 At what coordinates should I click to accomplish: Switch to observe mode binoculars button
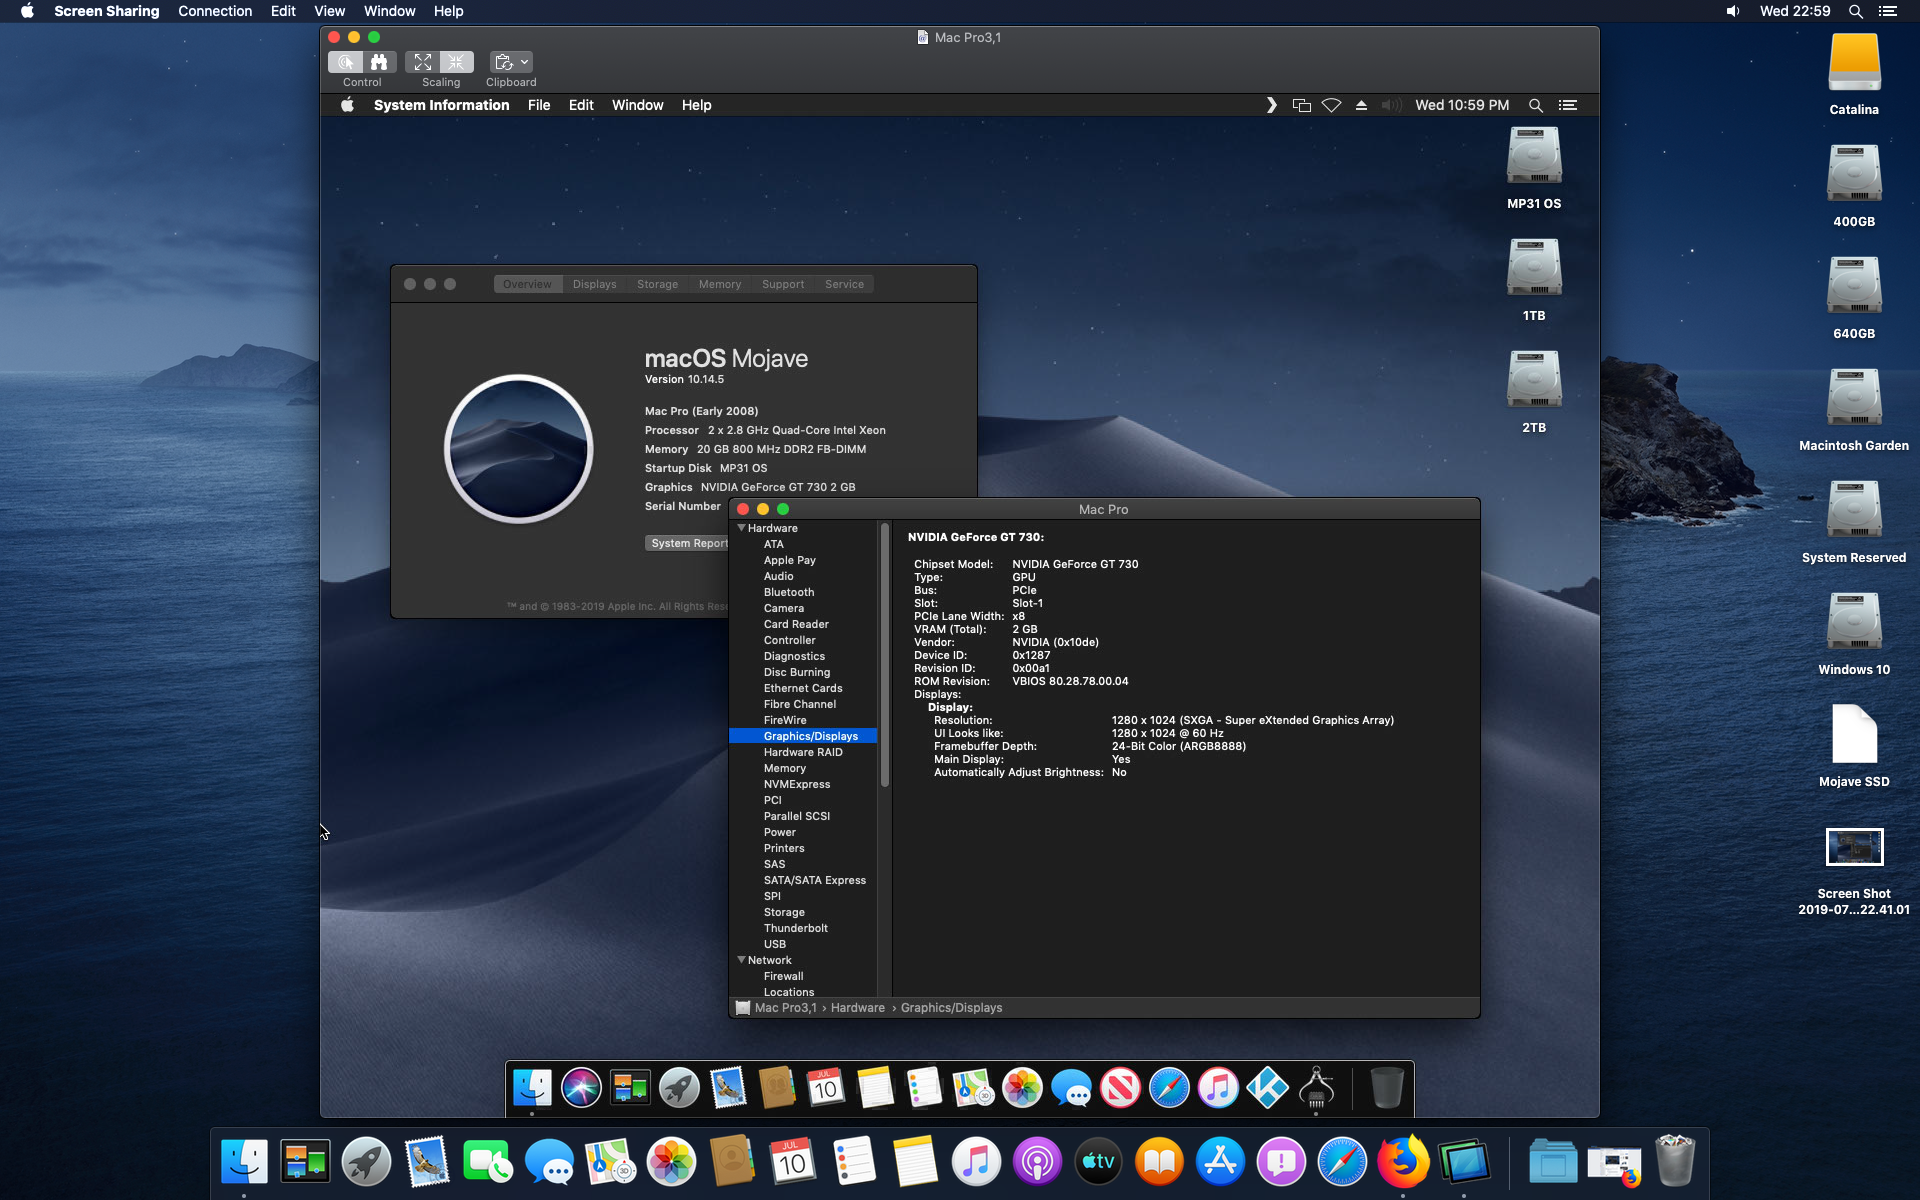click(x=379, y=62)
